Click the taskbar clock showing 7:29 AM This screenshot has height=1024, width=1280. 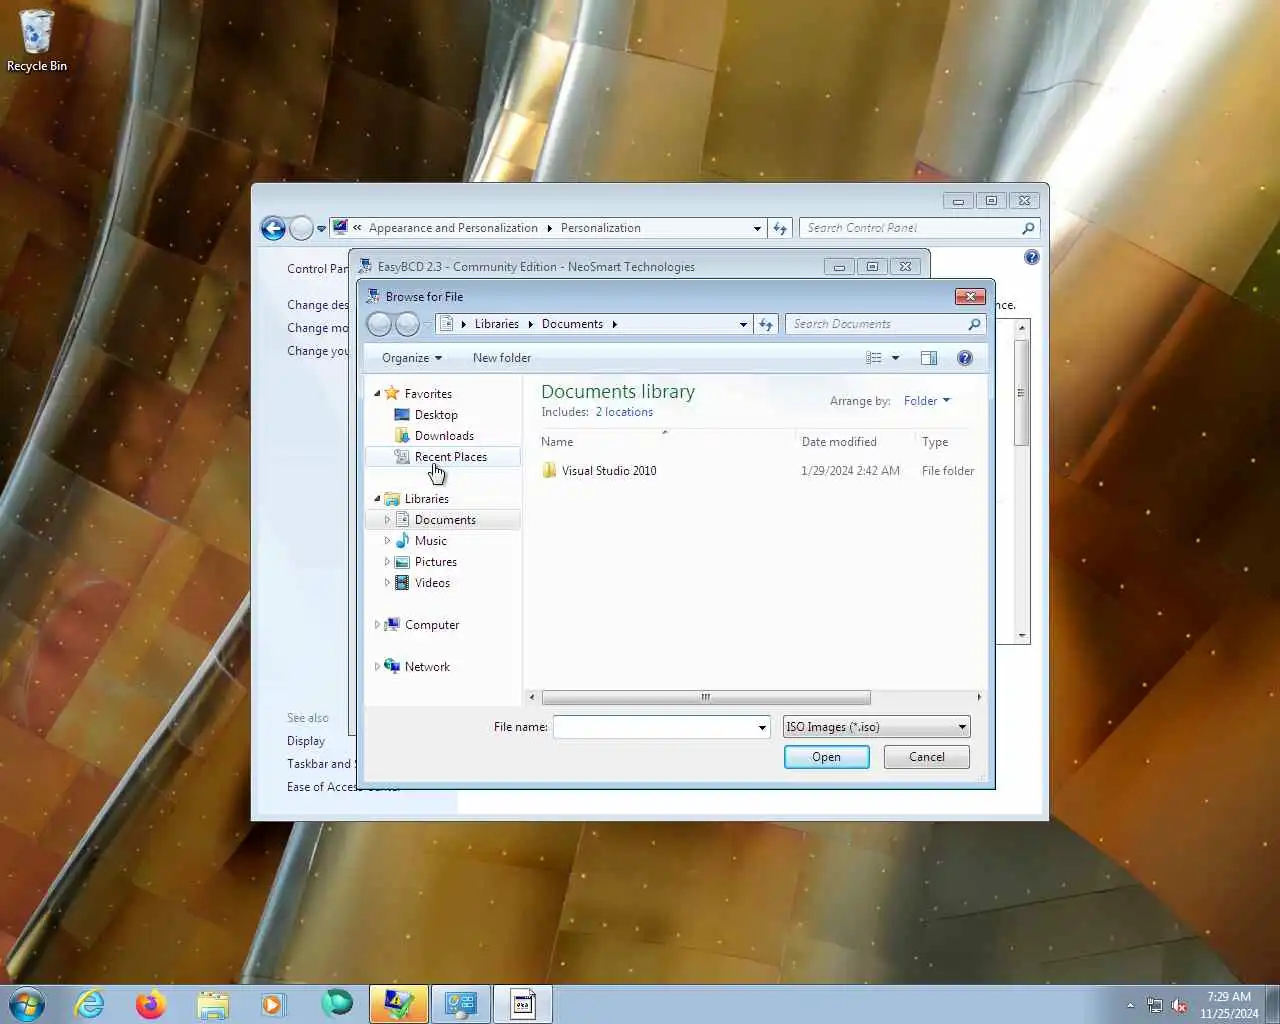tap(1229, 1005)
